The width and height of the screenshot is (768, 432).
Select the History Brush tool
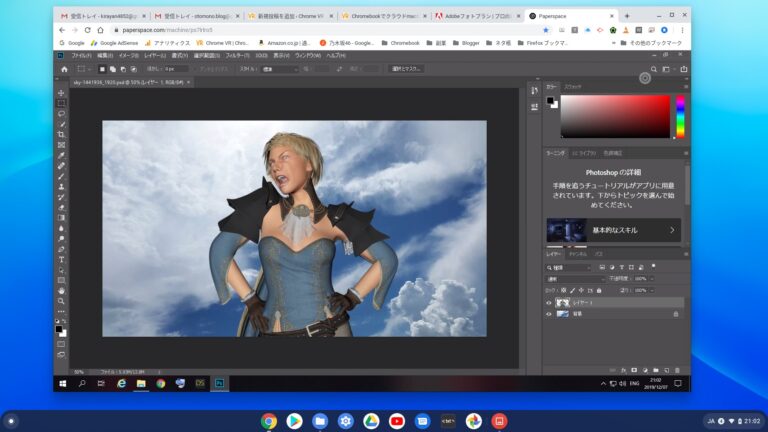(61, 197)
